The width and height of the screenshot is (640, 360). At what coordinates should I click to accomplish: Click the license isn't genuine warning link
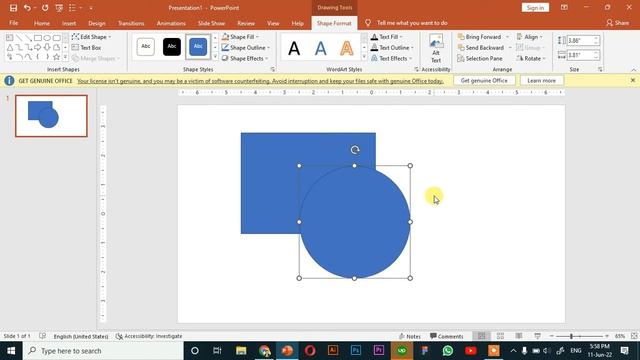tap(260, 81)
